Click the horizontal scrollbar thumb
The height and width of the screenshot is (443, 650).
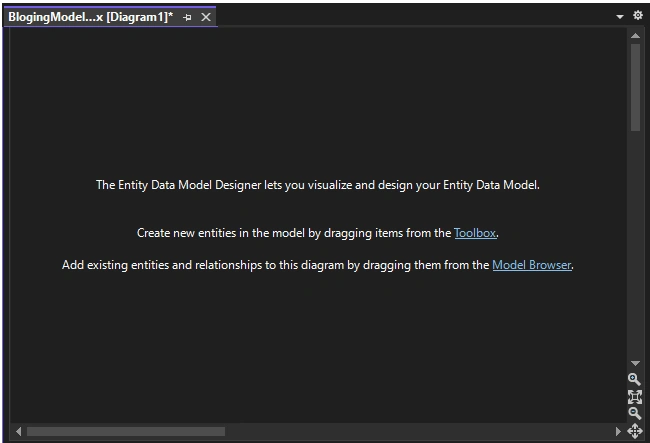pyautogui.click(x=126, y=431)
